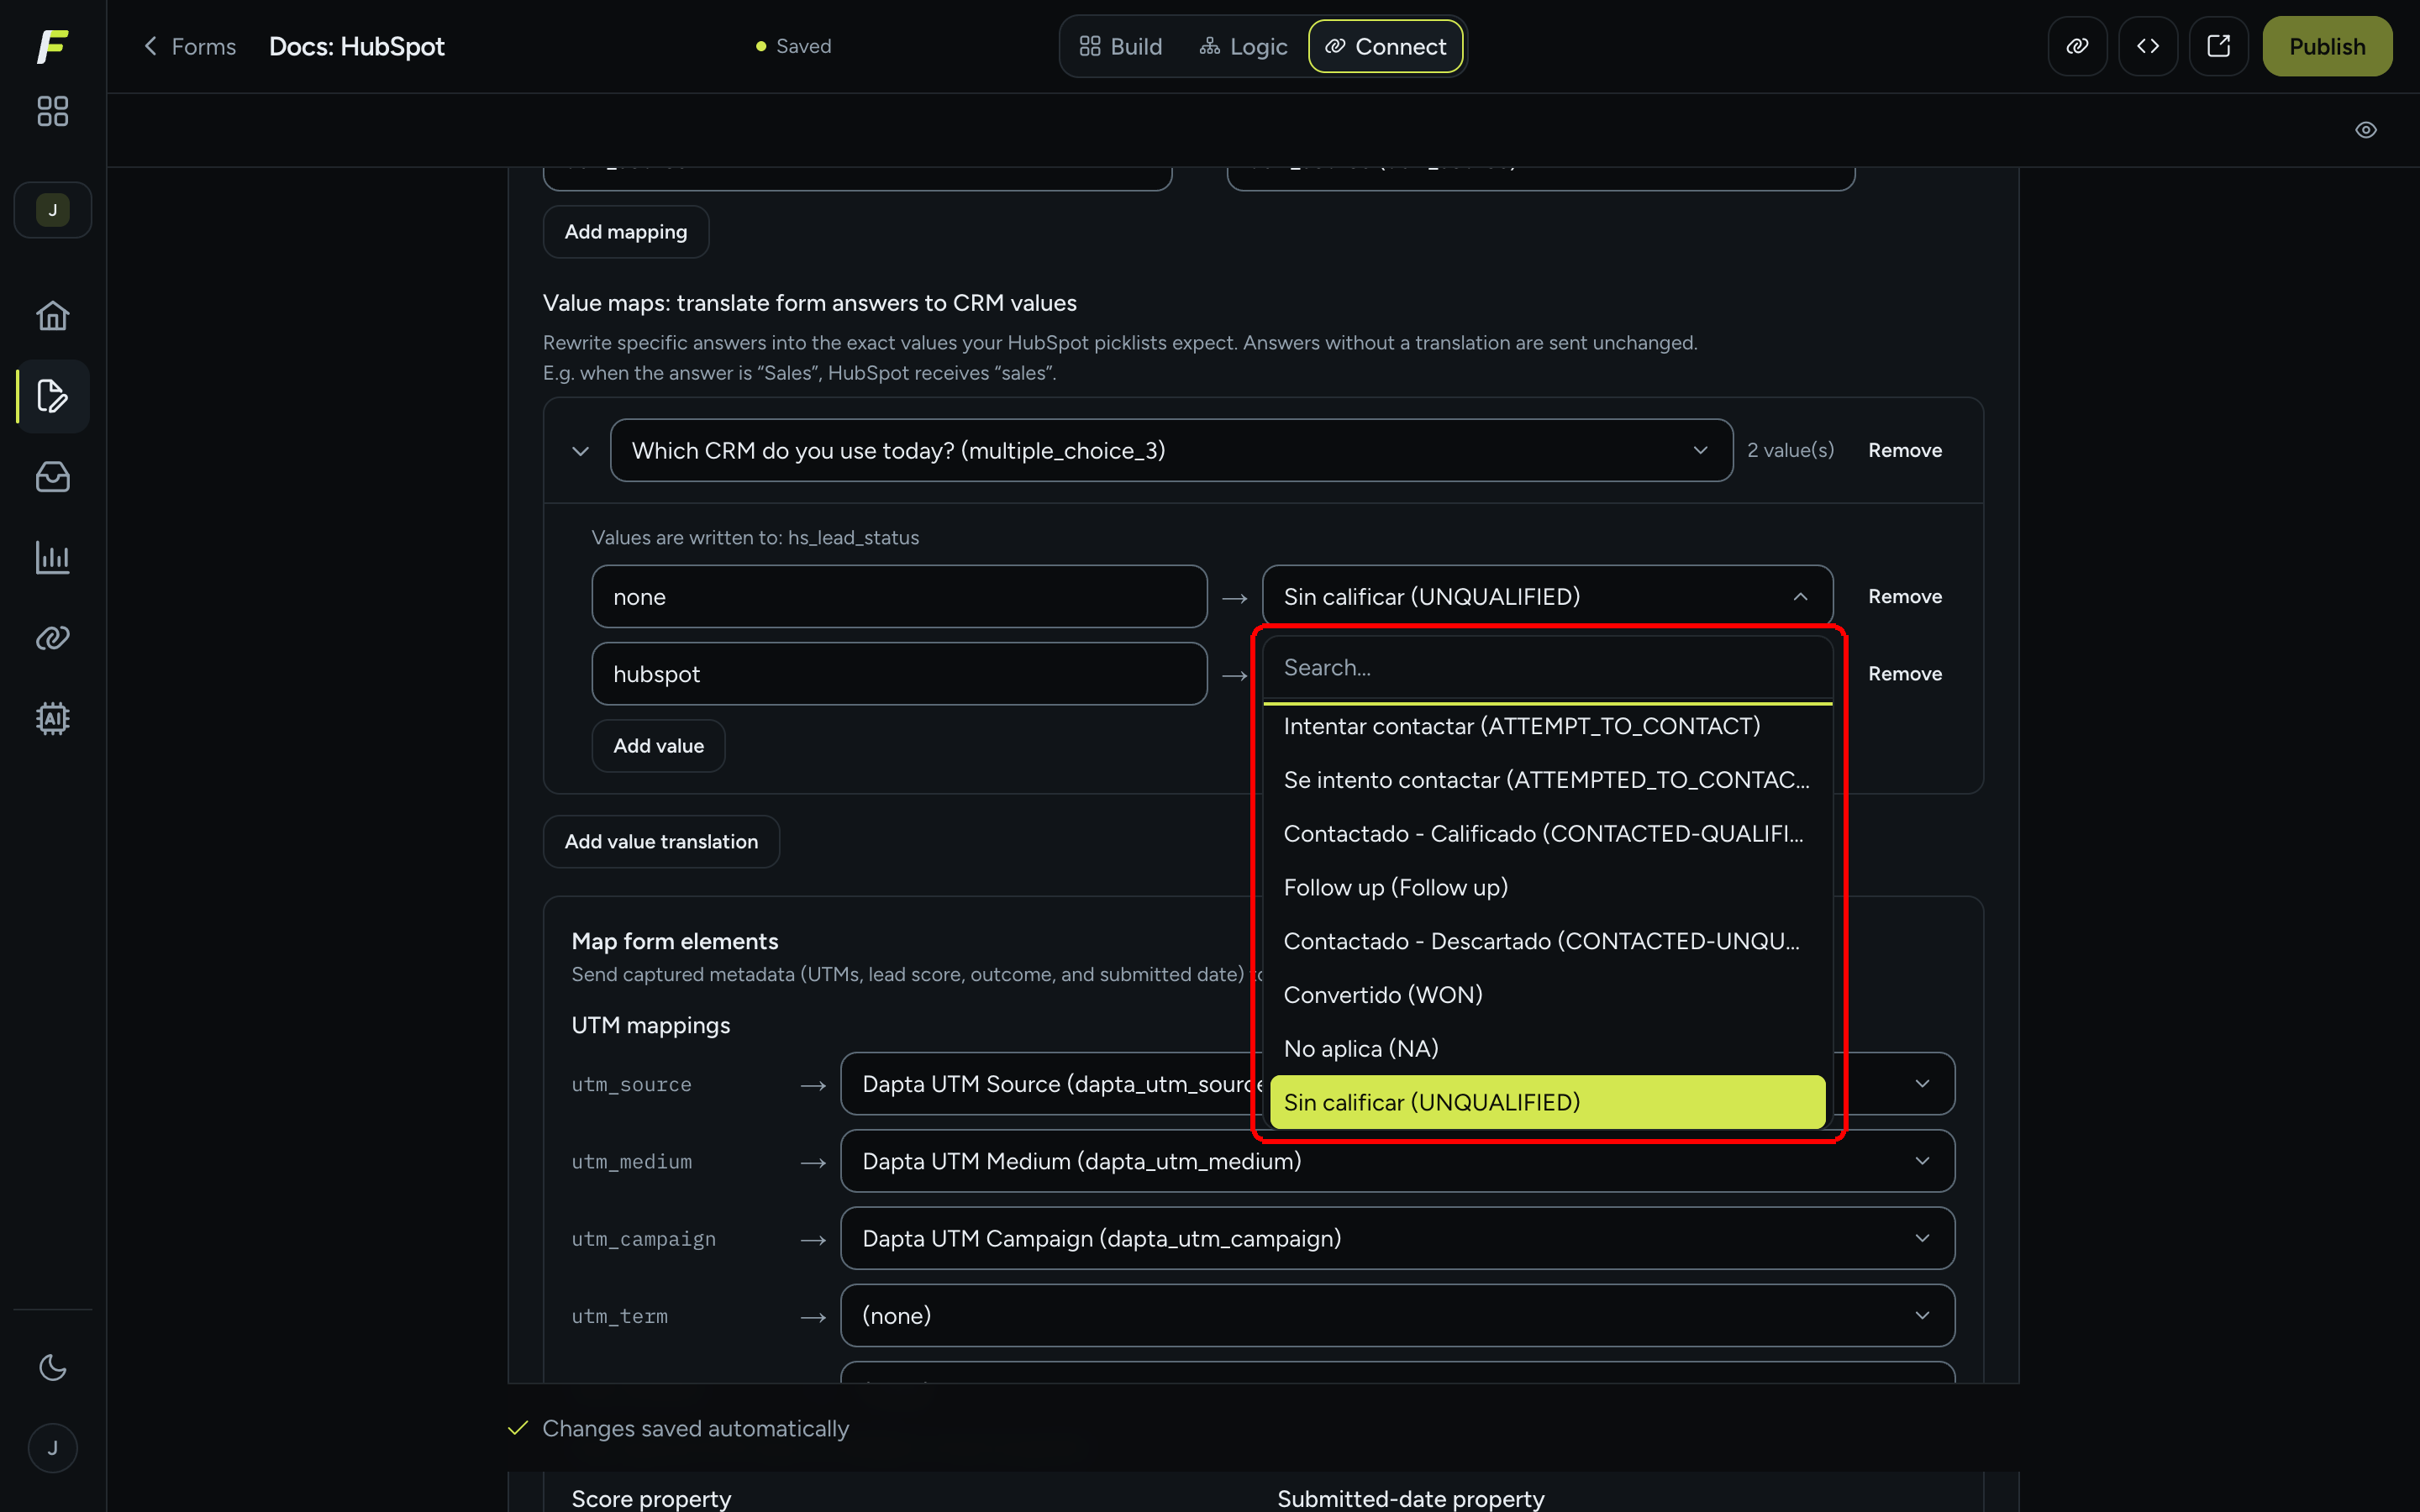
Task: Open the utm_campaign property dropdown
Action: coord(1397,1239)
